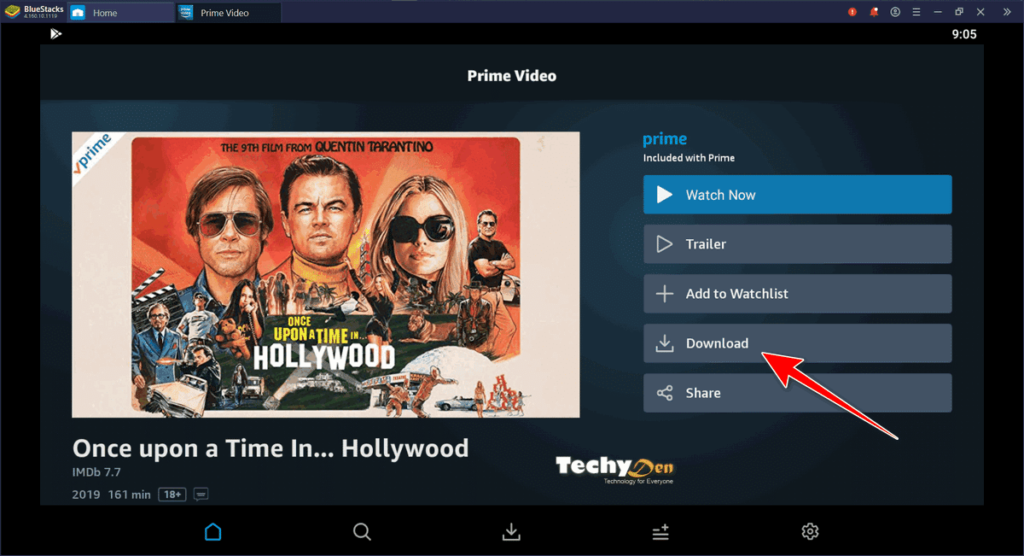1024x556 pixels.
Task: Open the Share option
Action: pos(797,393)
